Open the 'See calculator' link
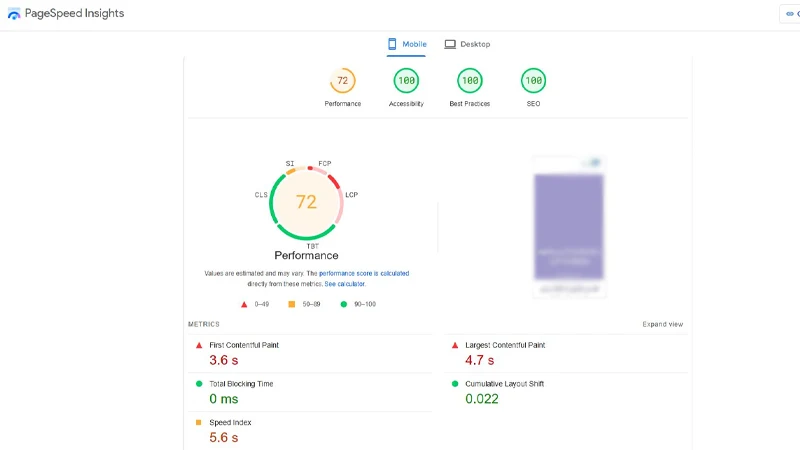The image size is (800, 450). point(345,284)
